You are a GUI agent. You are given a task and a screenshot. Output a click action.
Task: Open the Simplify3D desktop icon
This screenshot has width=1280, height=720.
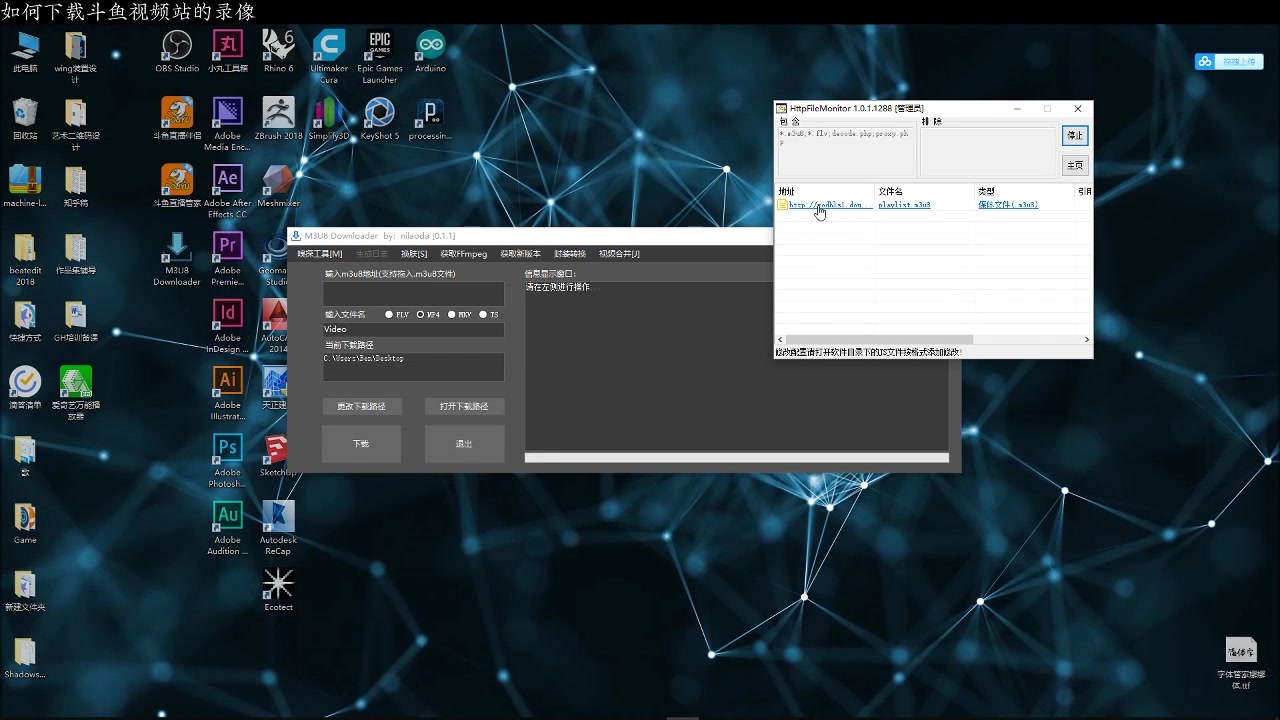pos(329,118)
